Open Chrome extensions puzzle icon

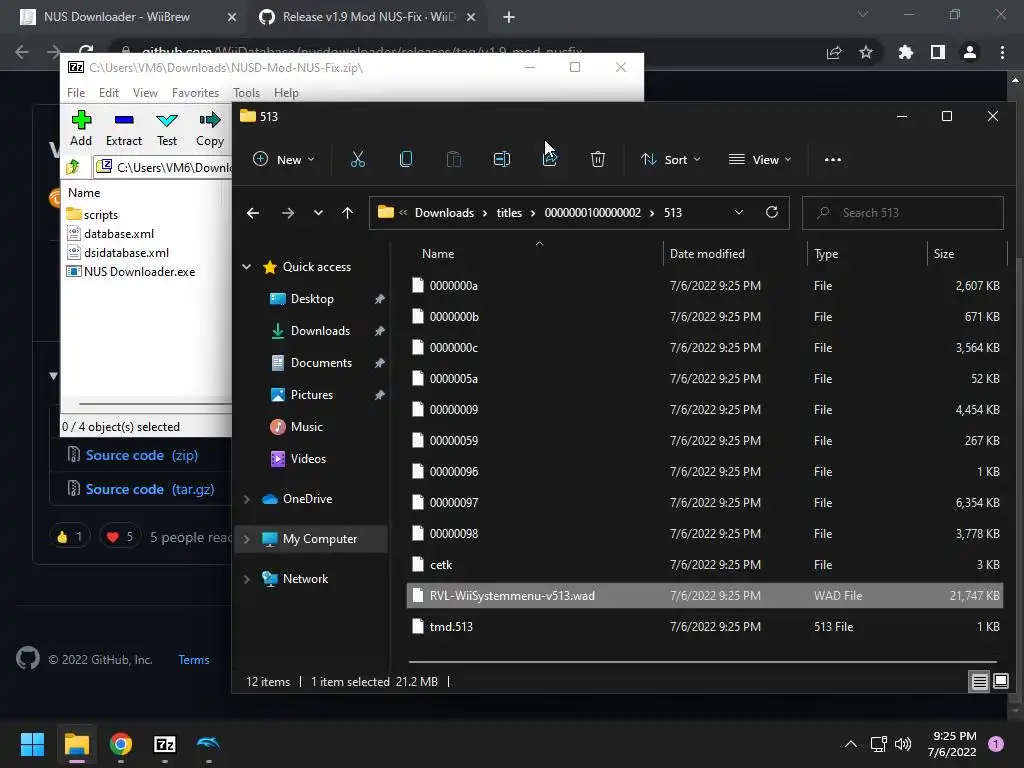click(x=906, y=52)
